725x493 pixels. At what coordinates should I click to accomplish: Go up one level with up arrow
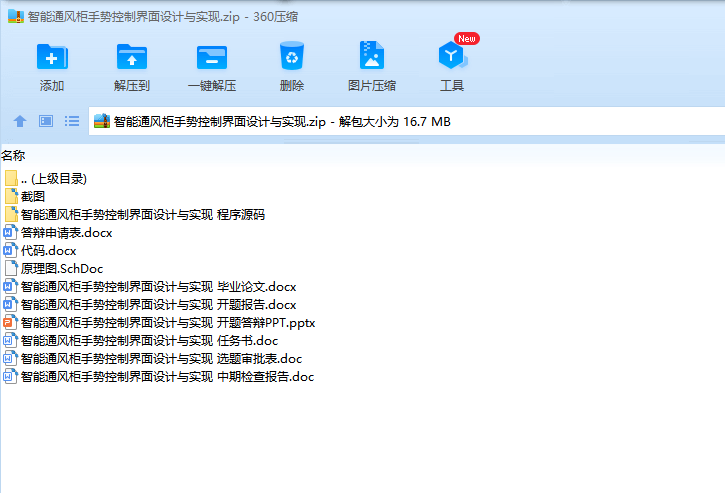tap(20, 121)
